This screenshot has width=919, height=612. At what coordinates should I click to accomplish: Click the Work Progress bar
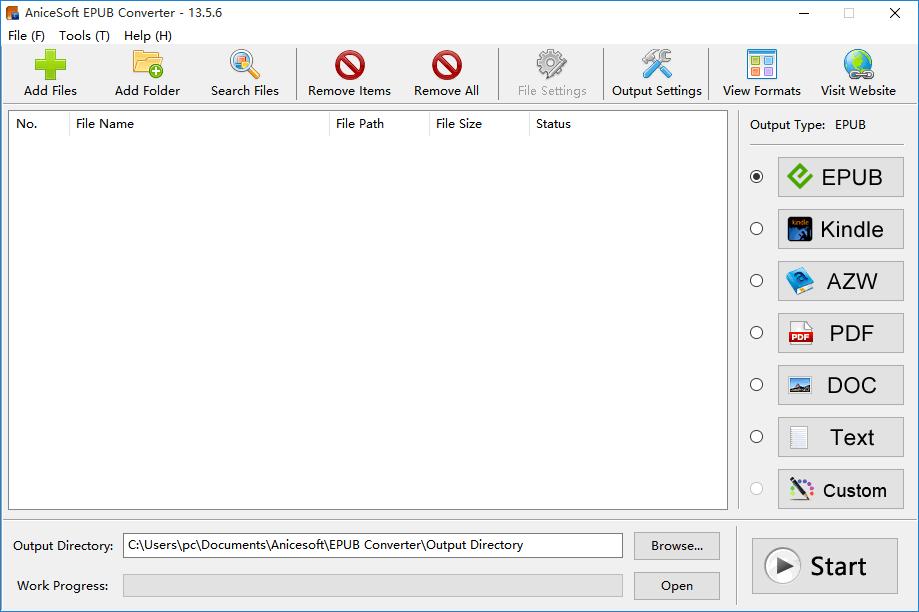click(373, 586)
